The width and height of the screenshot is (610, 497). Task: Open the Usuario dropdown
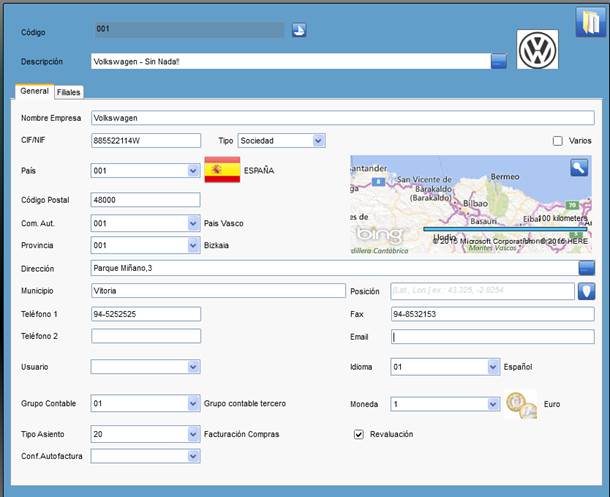pos(193,367)
